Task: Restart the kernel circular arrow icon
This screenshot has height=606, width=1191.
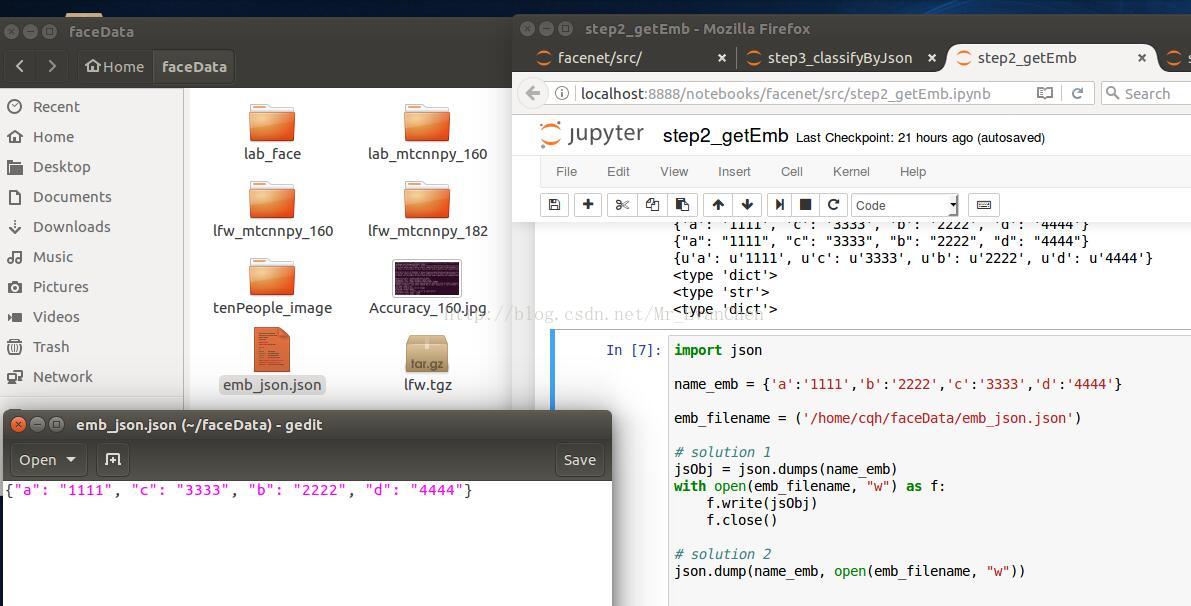Action: point(833,205)
